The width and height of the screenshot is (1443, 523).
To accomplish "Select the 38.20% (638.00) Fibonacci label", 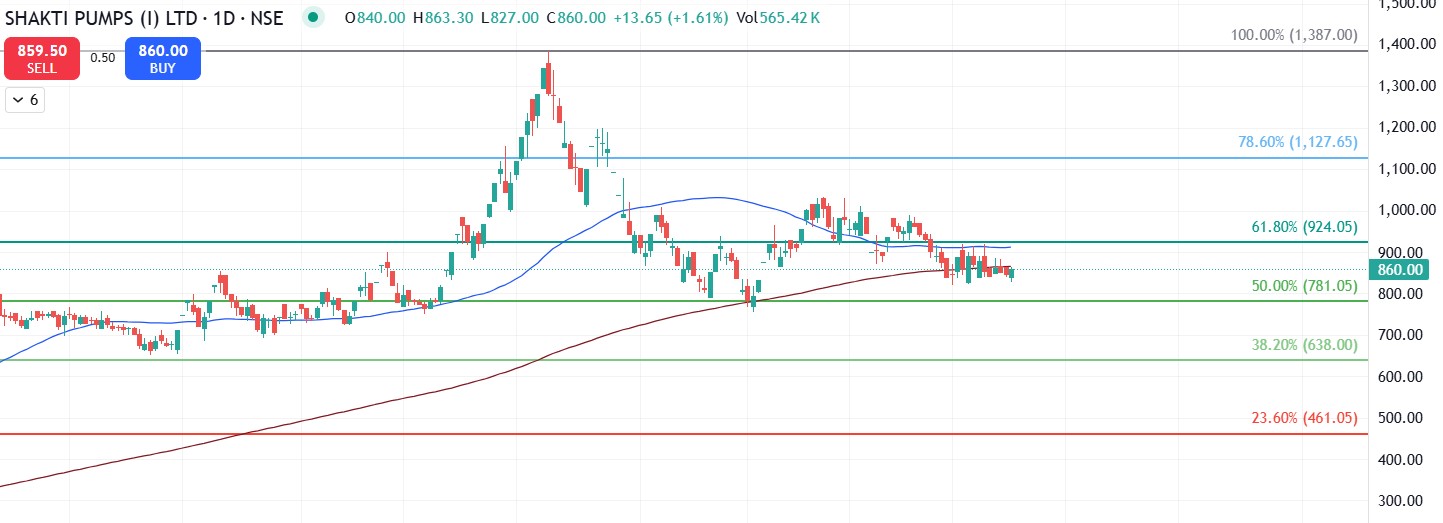I will click(x=1305, y=345).
